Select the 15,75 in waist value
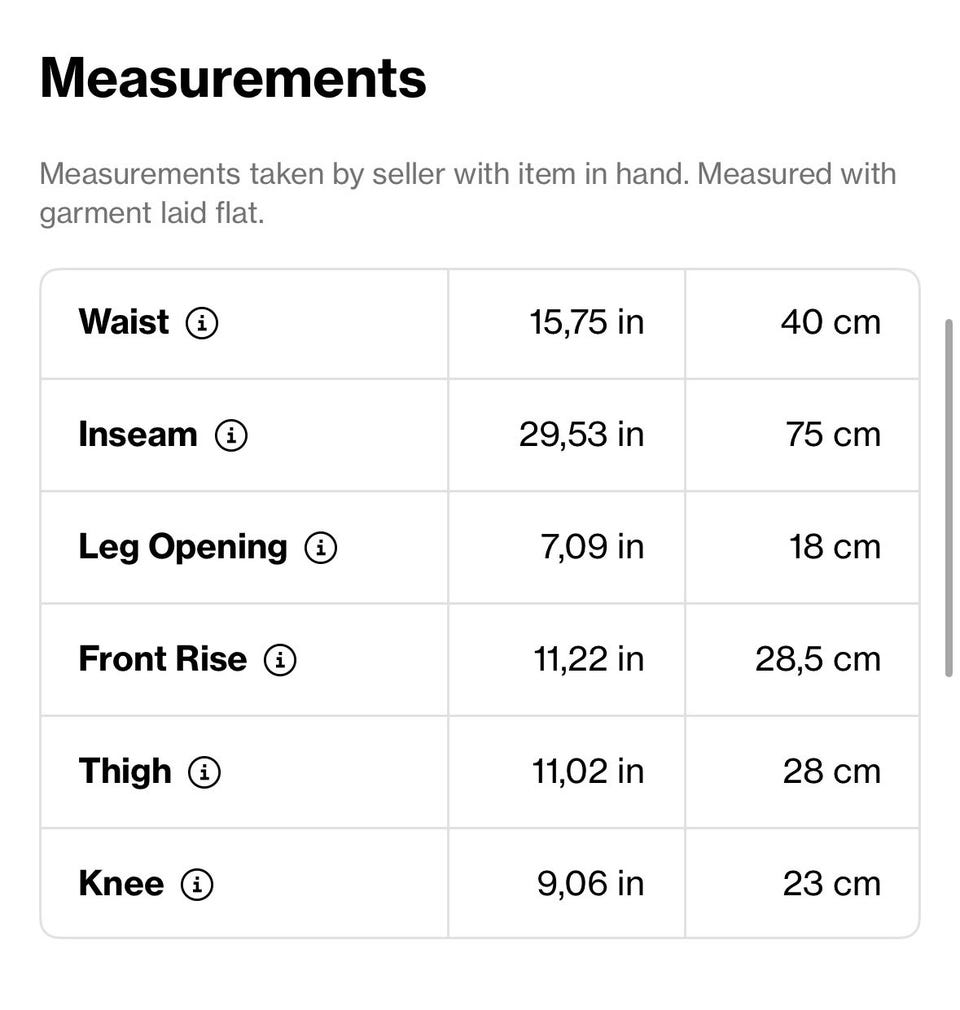 (x=587, y=322)
